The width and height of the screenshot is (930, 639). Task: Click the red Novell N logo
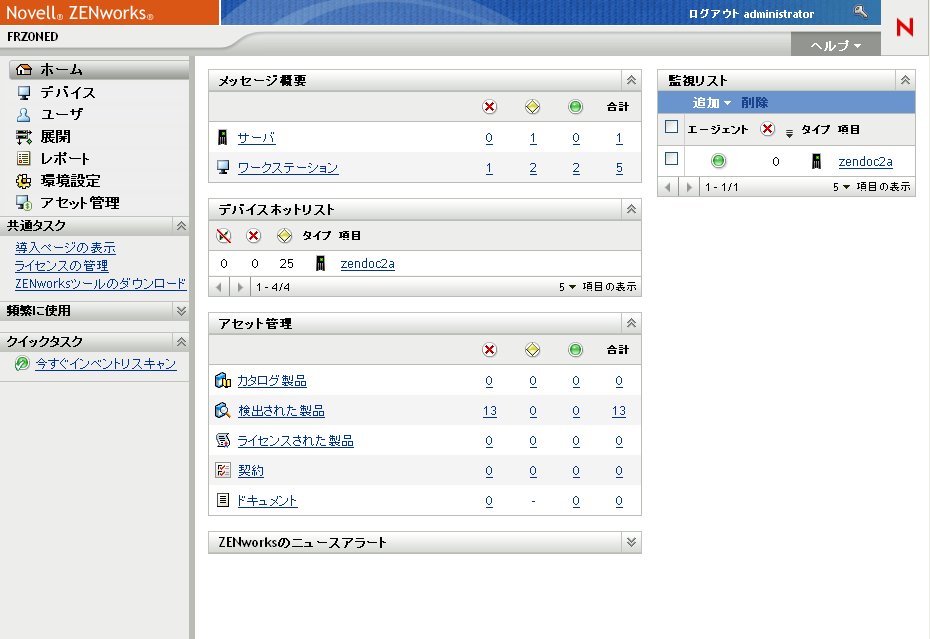click(905, 27)
